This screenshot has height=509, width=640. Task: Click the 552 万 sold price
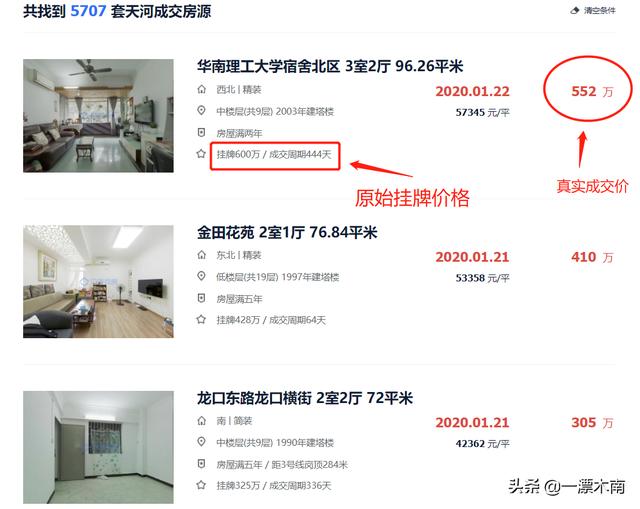pos(592,91)
